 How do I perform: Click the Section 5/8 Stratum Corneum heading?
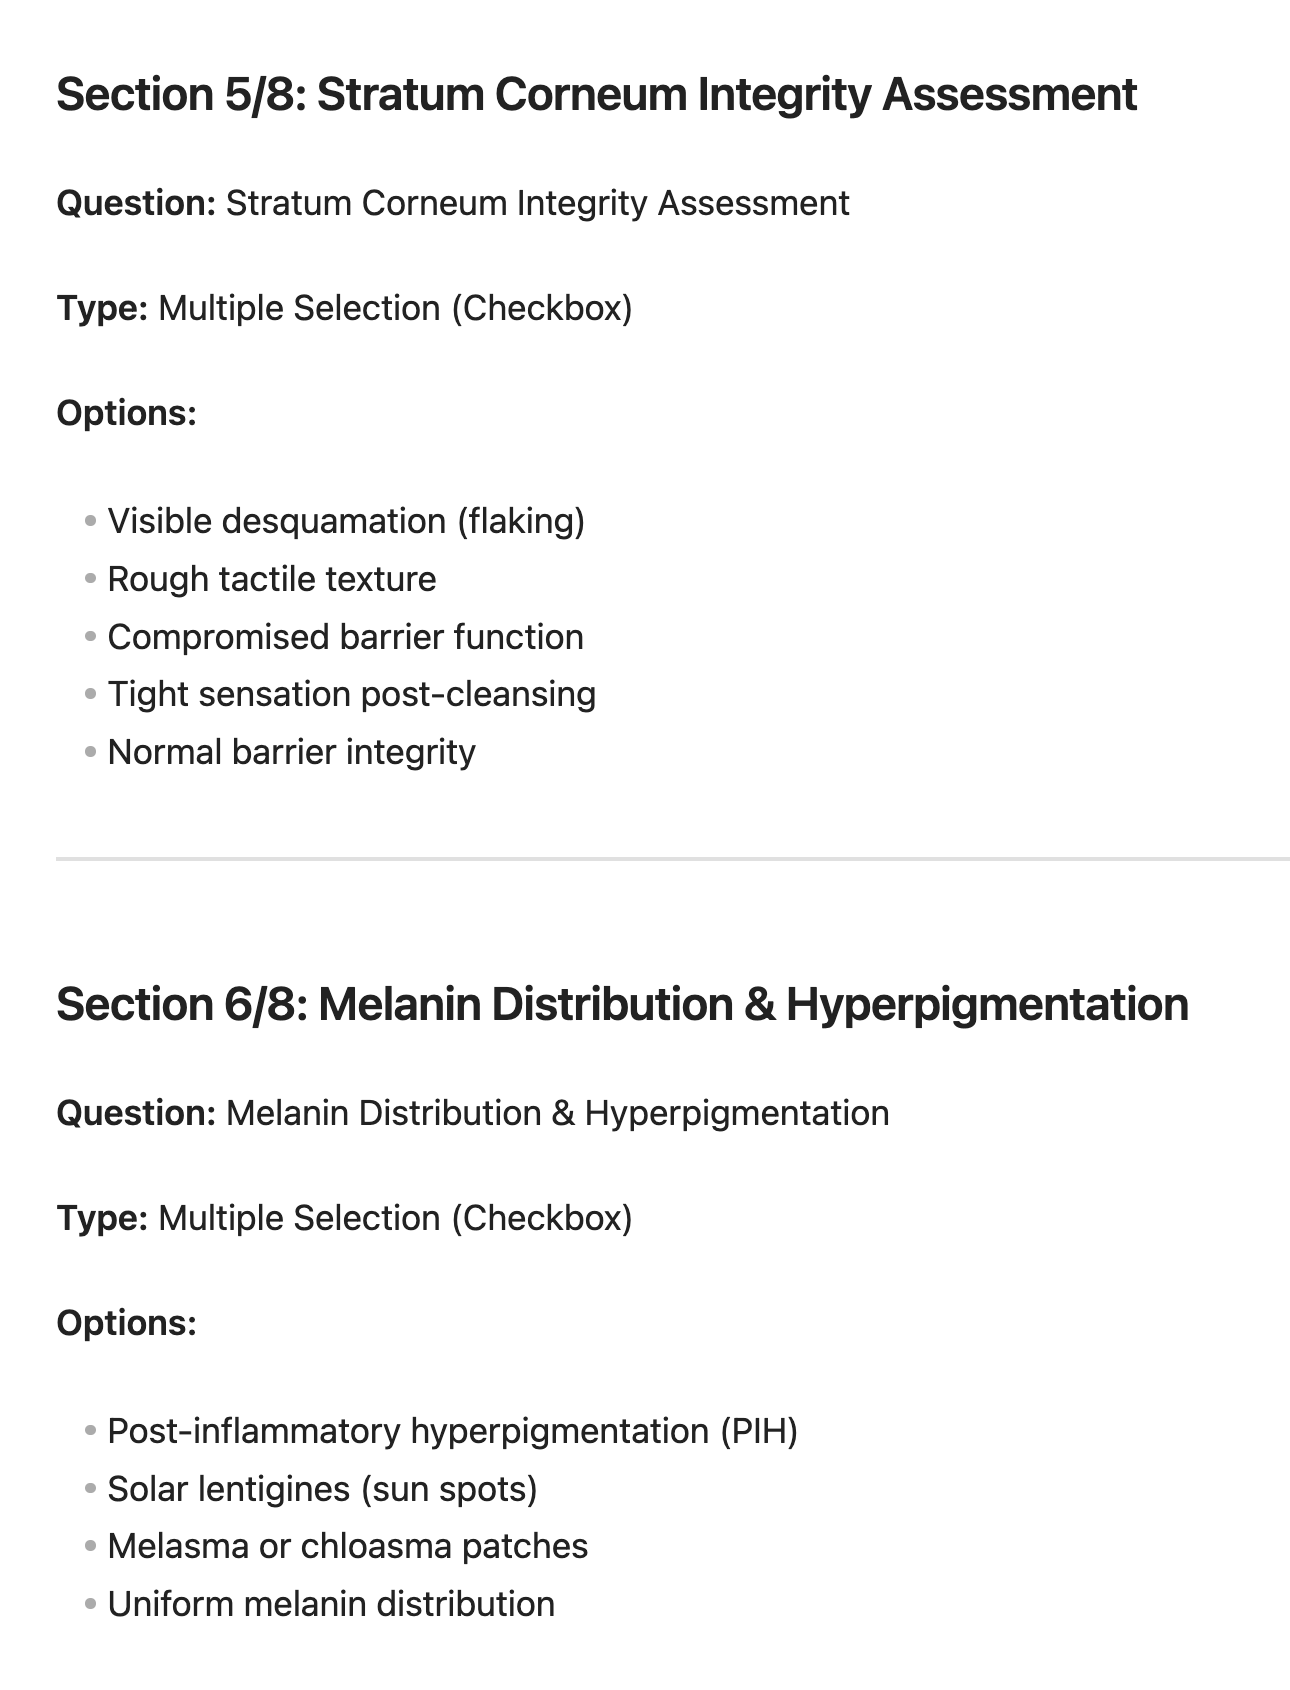[x=596, y=95]
